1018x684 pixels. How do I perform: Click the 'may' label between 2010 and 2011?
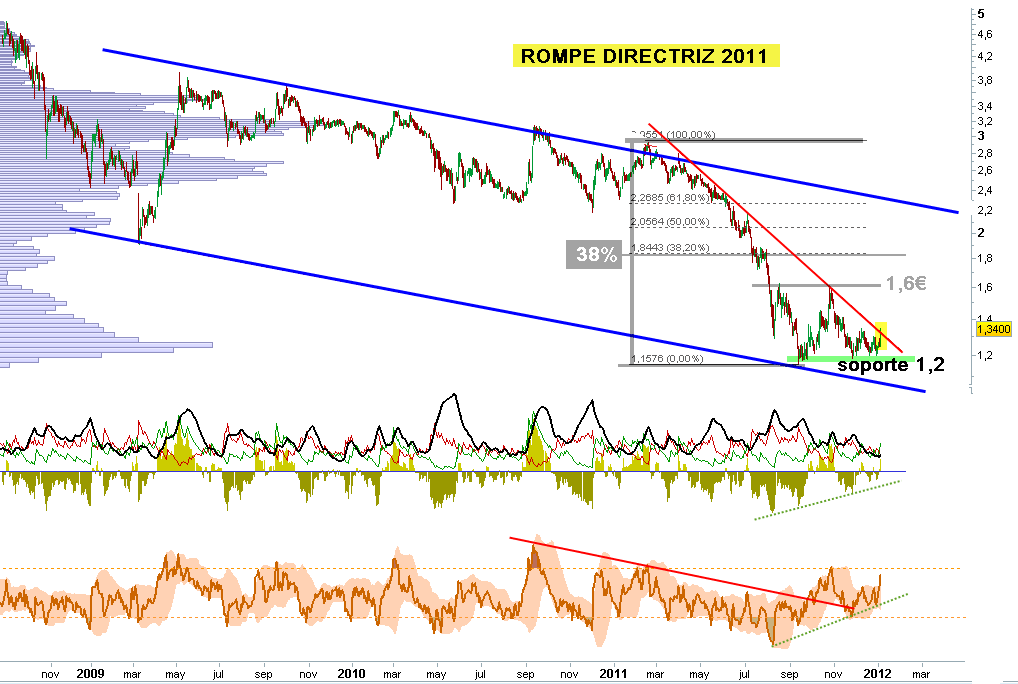point(436,675)
